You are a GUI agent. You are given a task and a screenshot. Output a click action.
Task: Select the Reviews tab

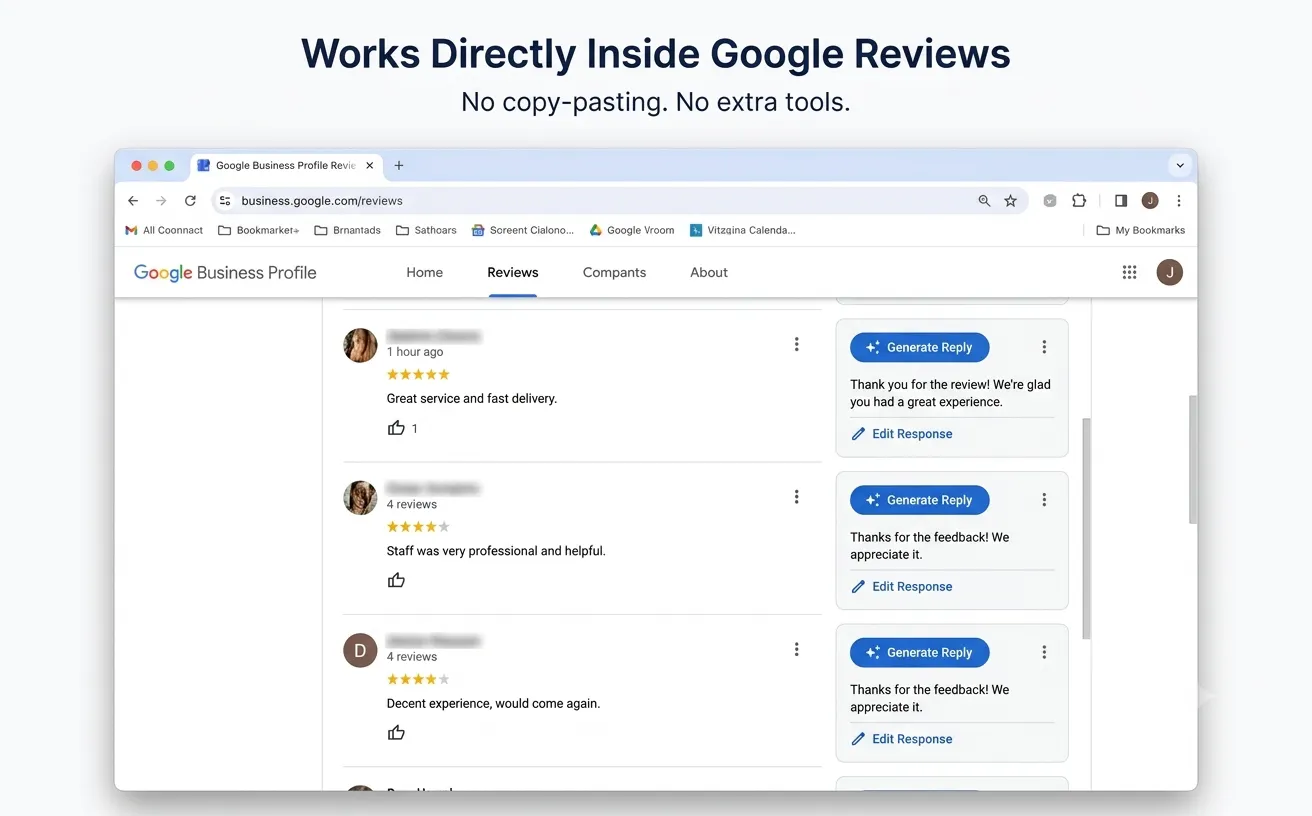[x=513, y=272]
